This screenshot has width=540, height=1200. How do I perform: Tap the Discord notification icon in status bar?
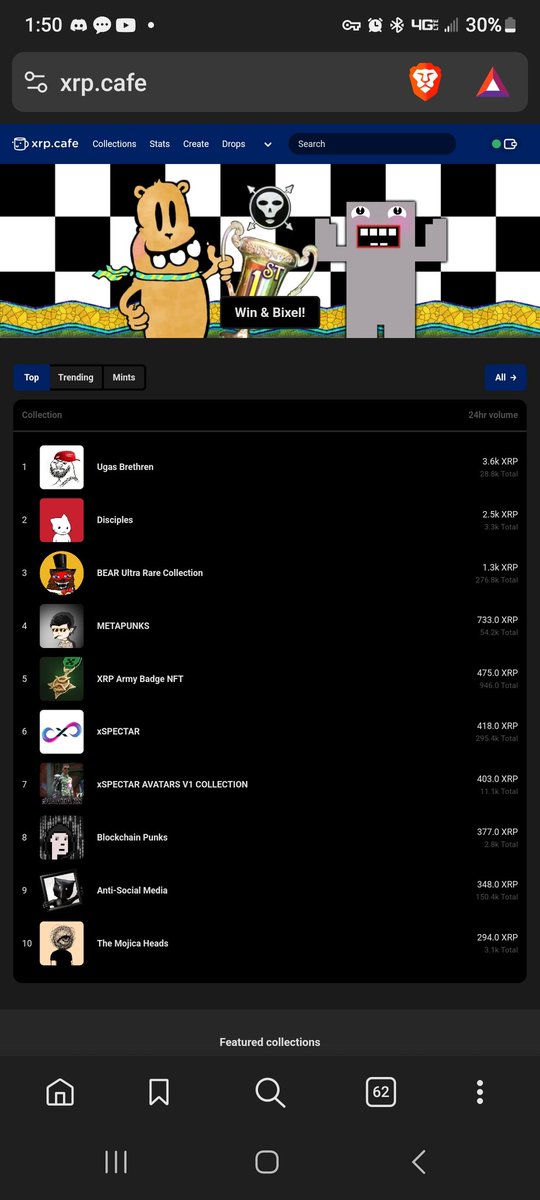[78, 25]
